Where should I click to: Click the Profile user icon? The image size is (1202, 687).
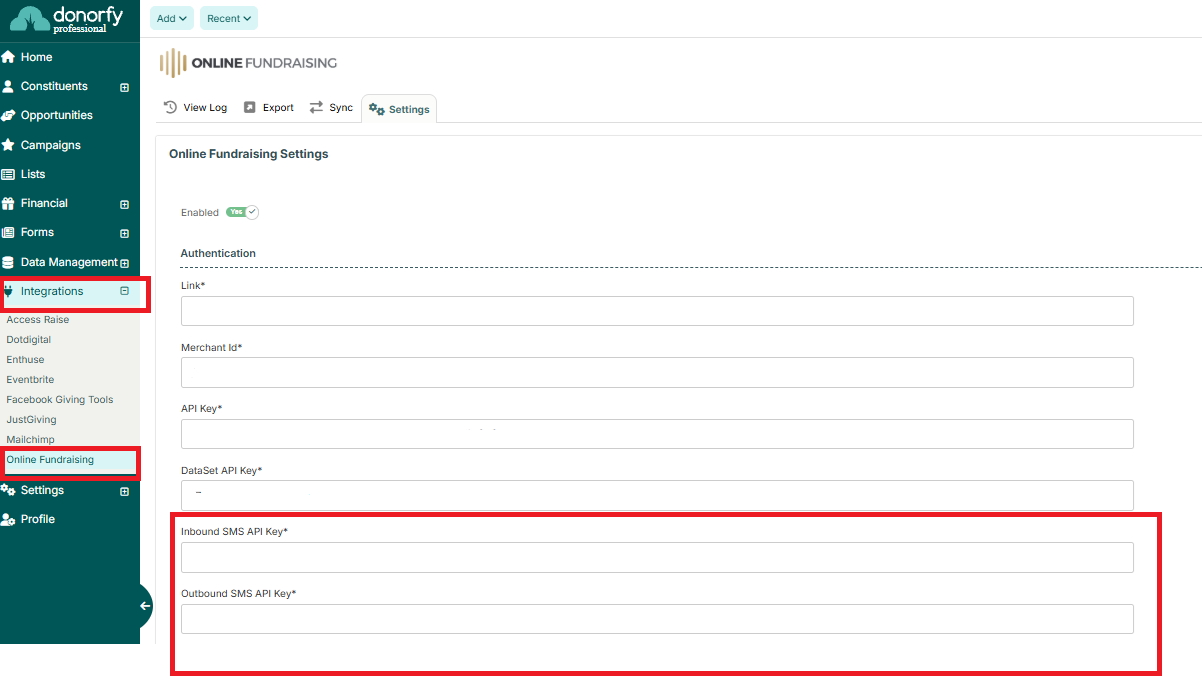click(8, 519)
